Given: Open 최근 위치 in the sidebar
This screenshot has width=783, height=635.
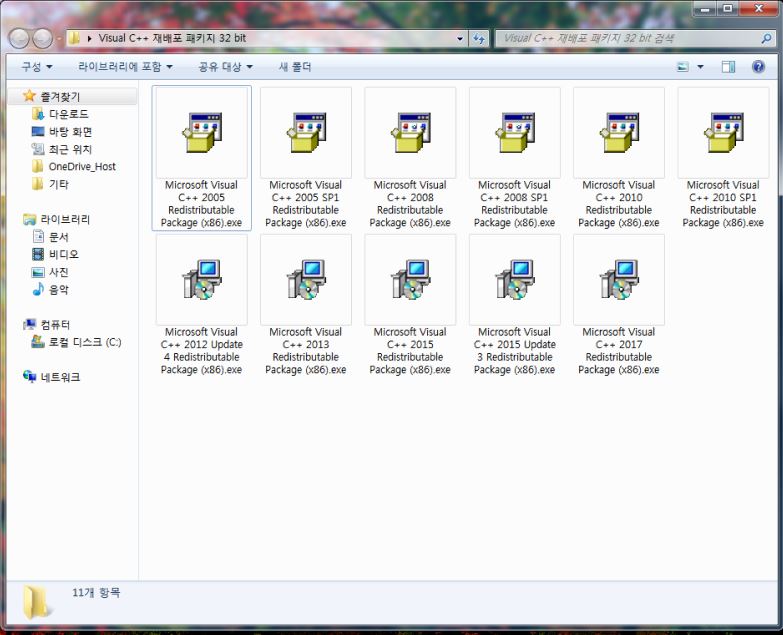Looking at the screenshot, I should click(x=70, y=149).
